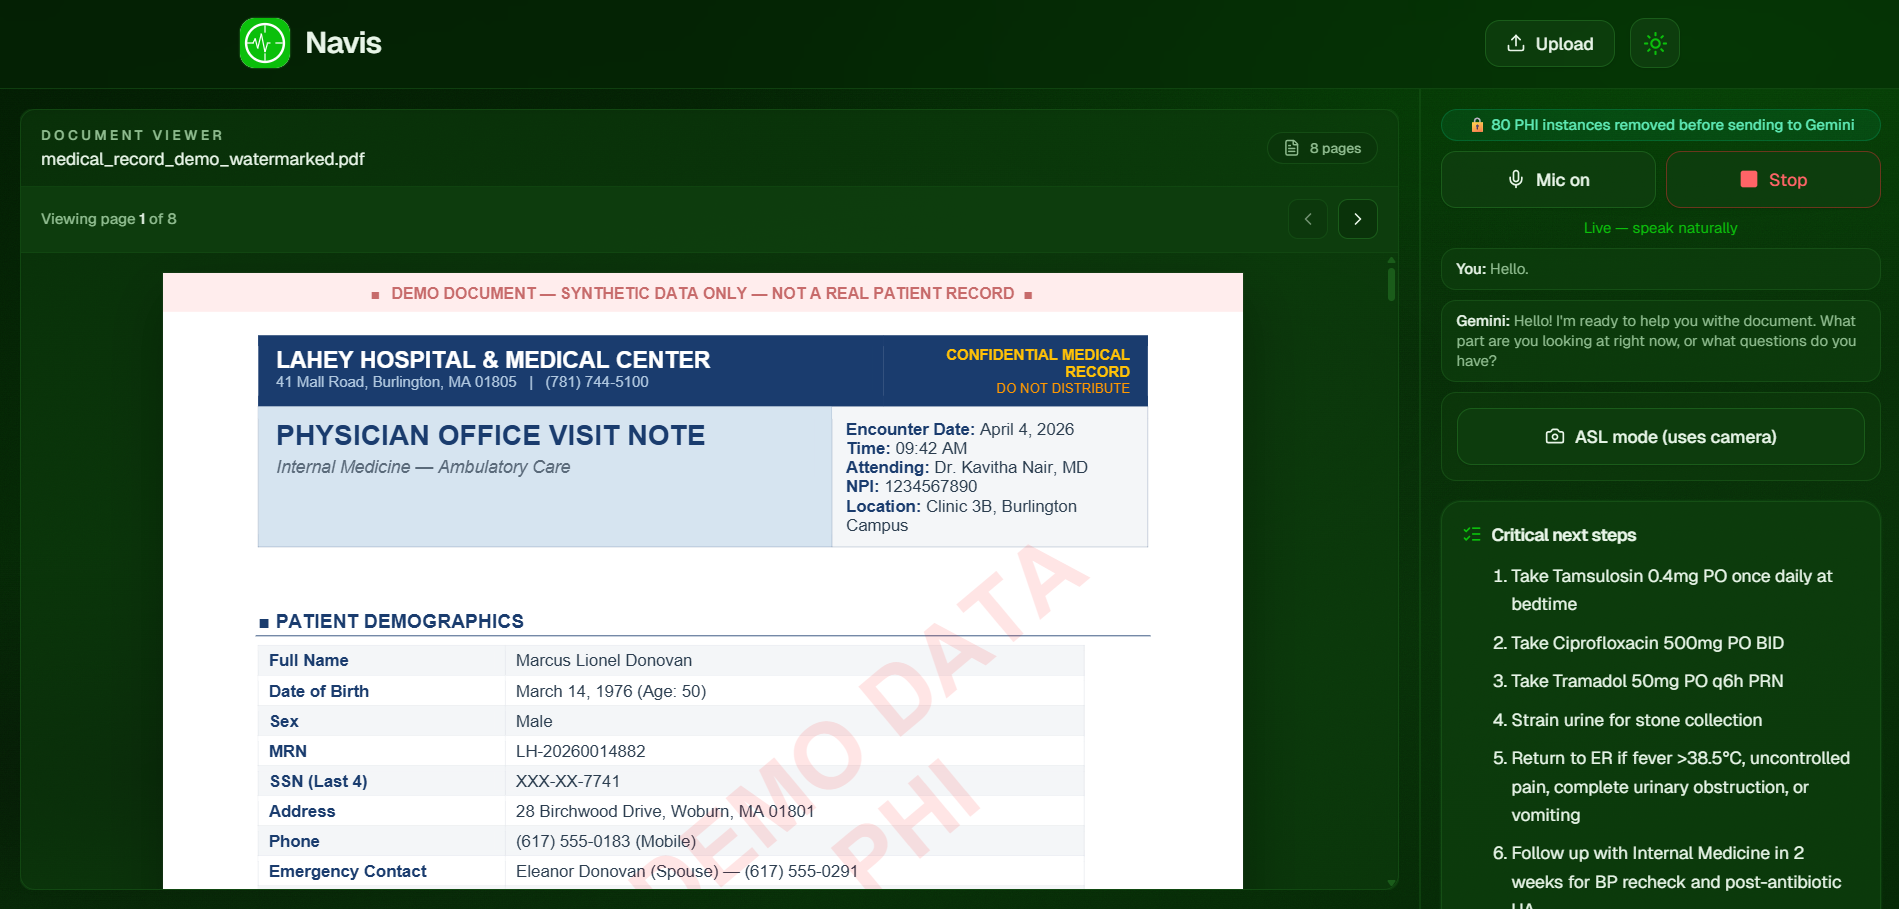Click the Navis heartbeat logo icon

(265, 43)
